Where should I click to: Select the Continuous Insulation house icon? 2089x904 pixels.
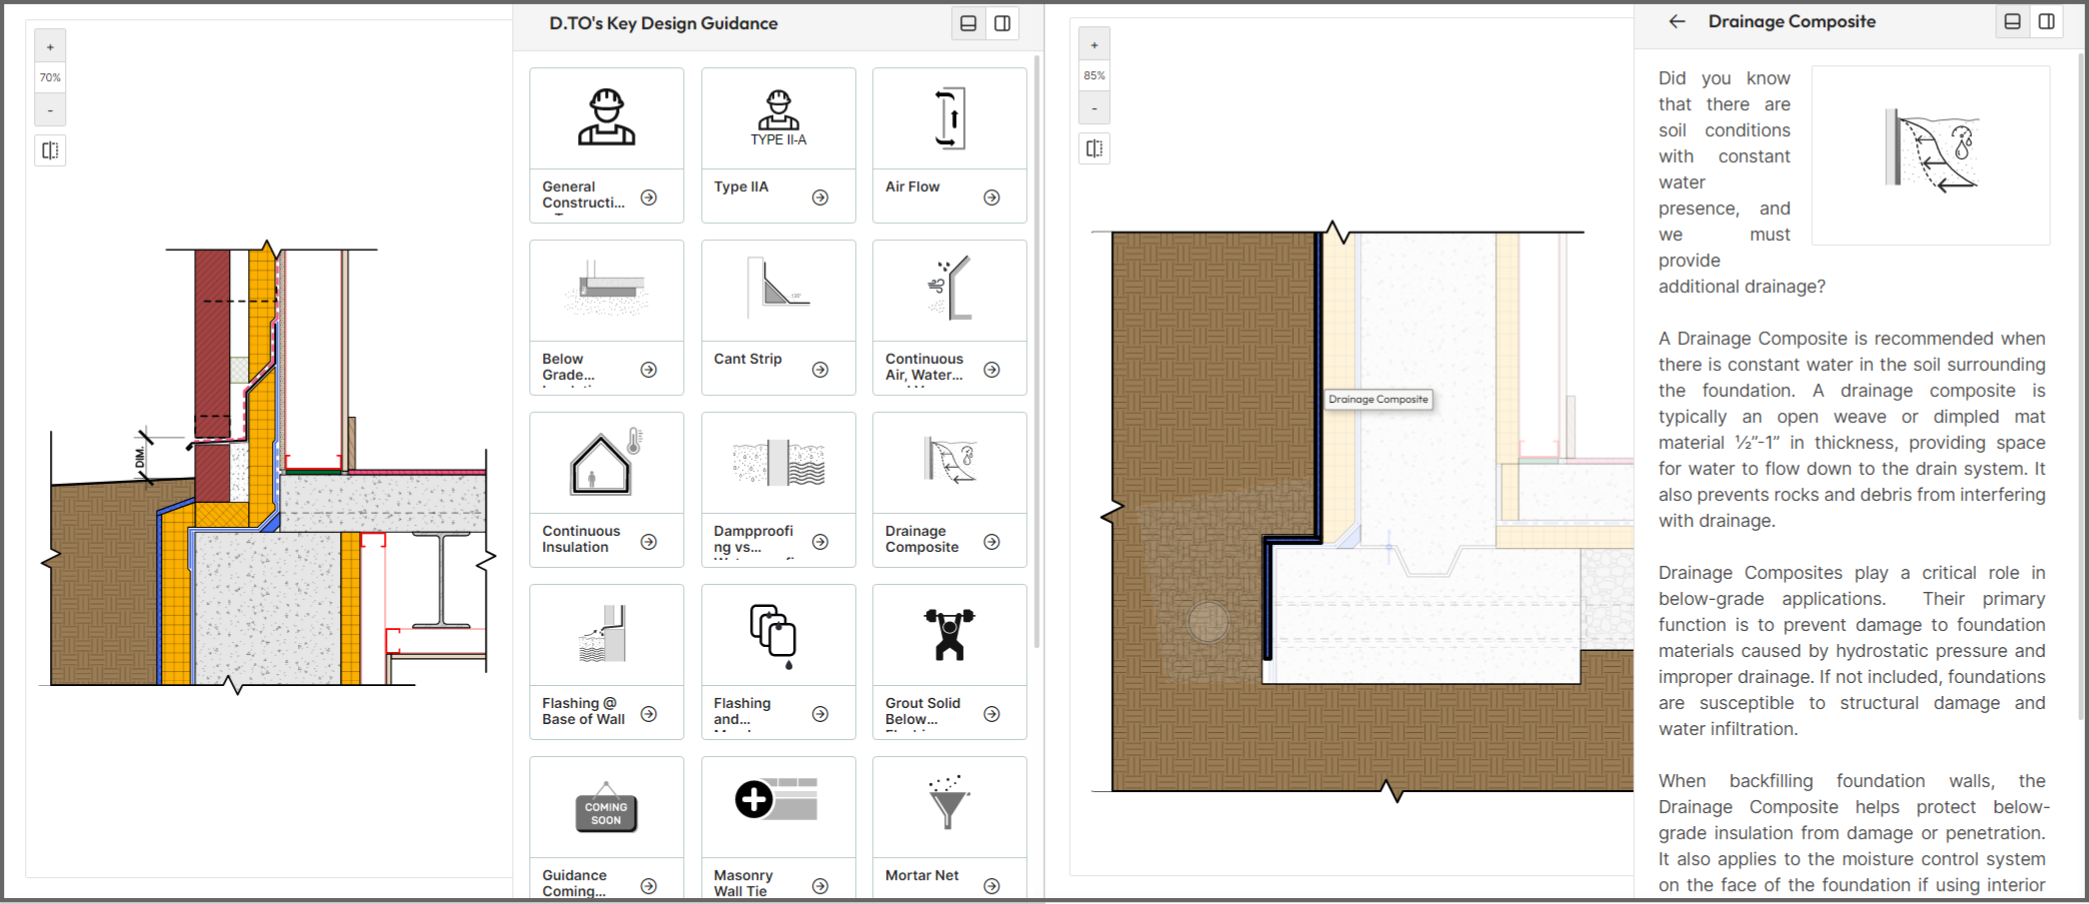606,463
